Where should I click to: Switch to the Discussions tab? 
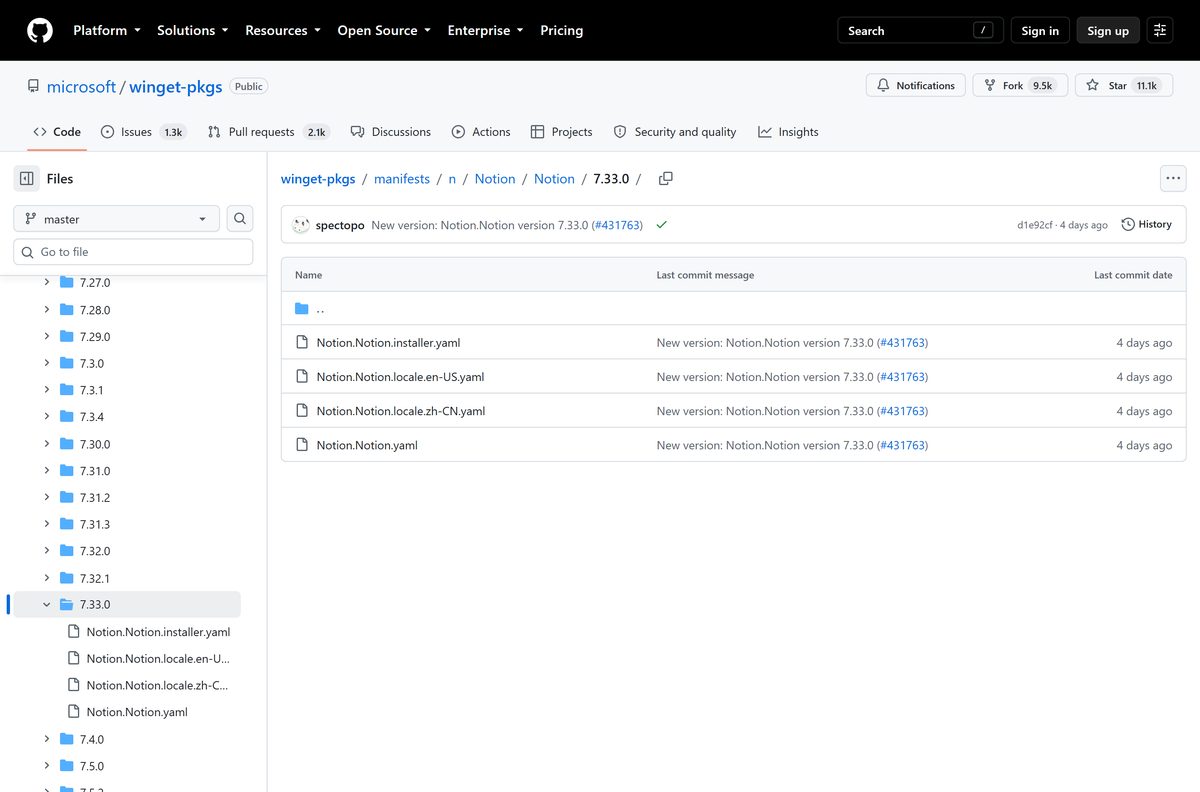pyautogui.click(x=391, y=132)
